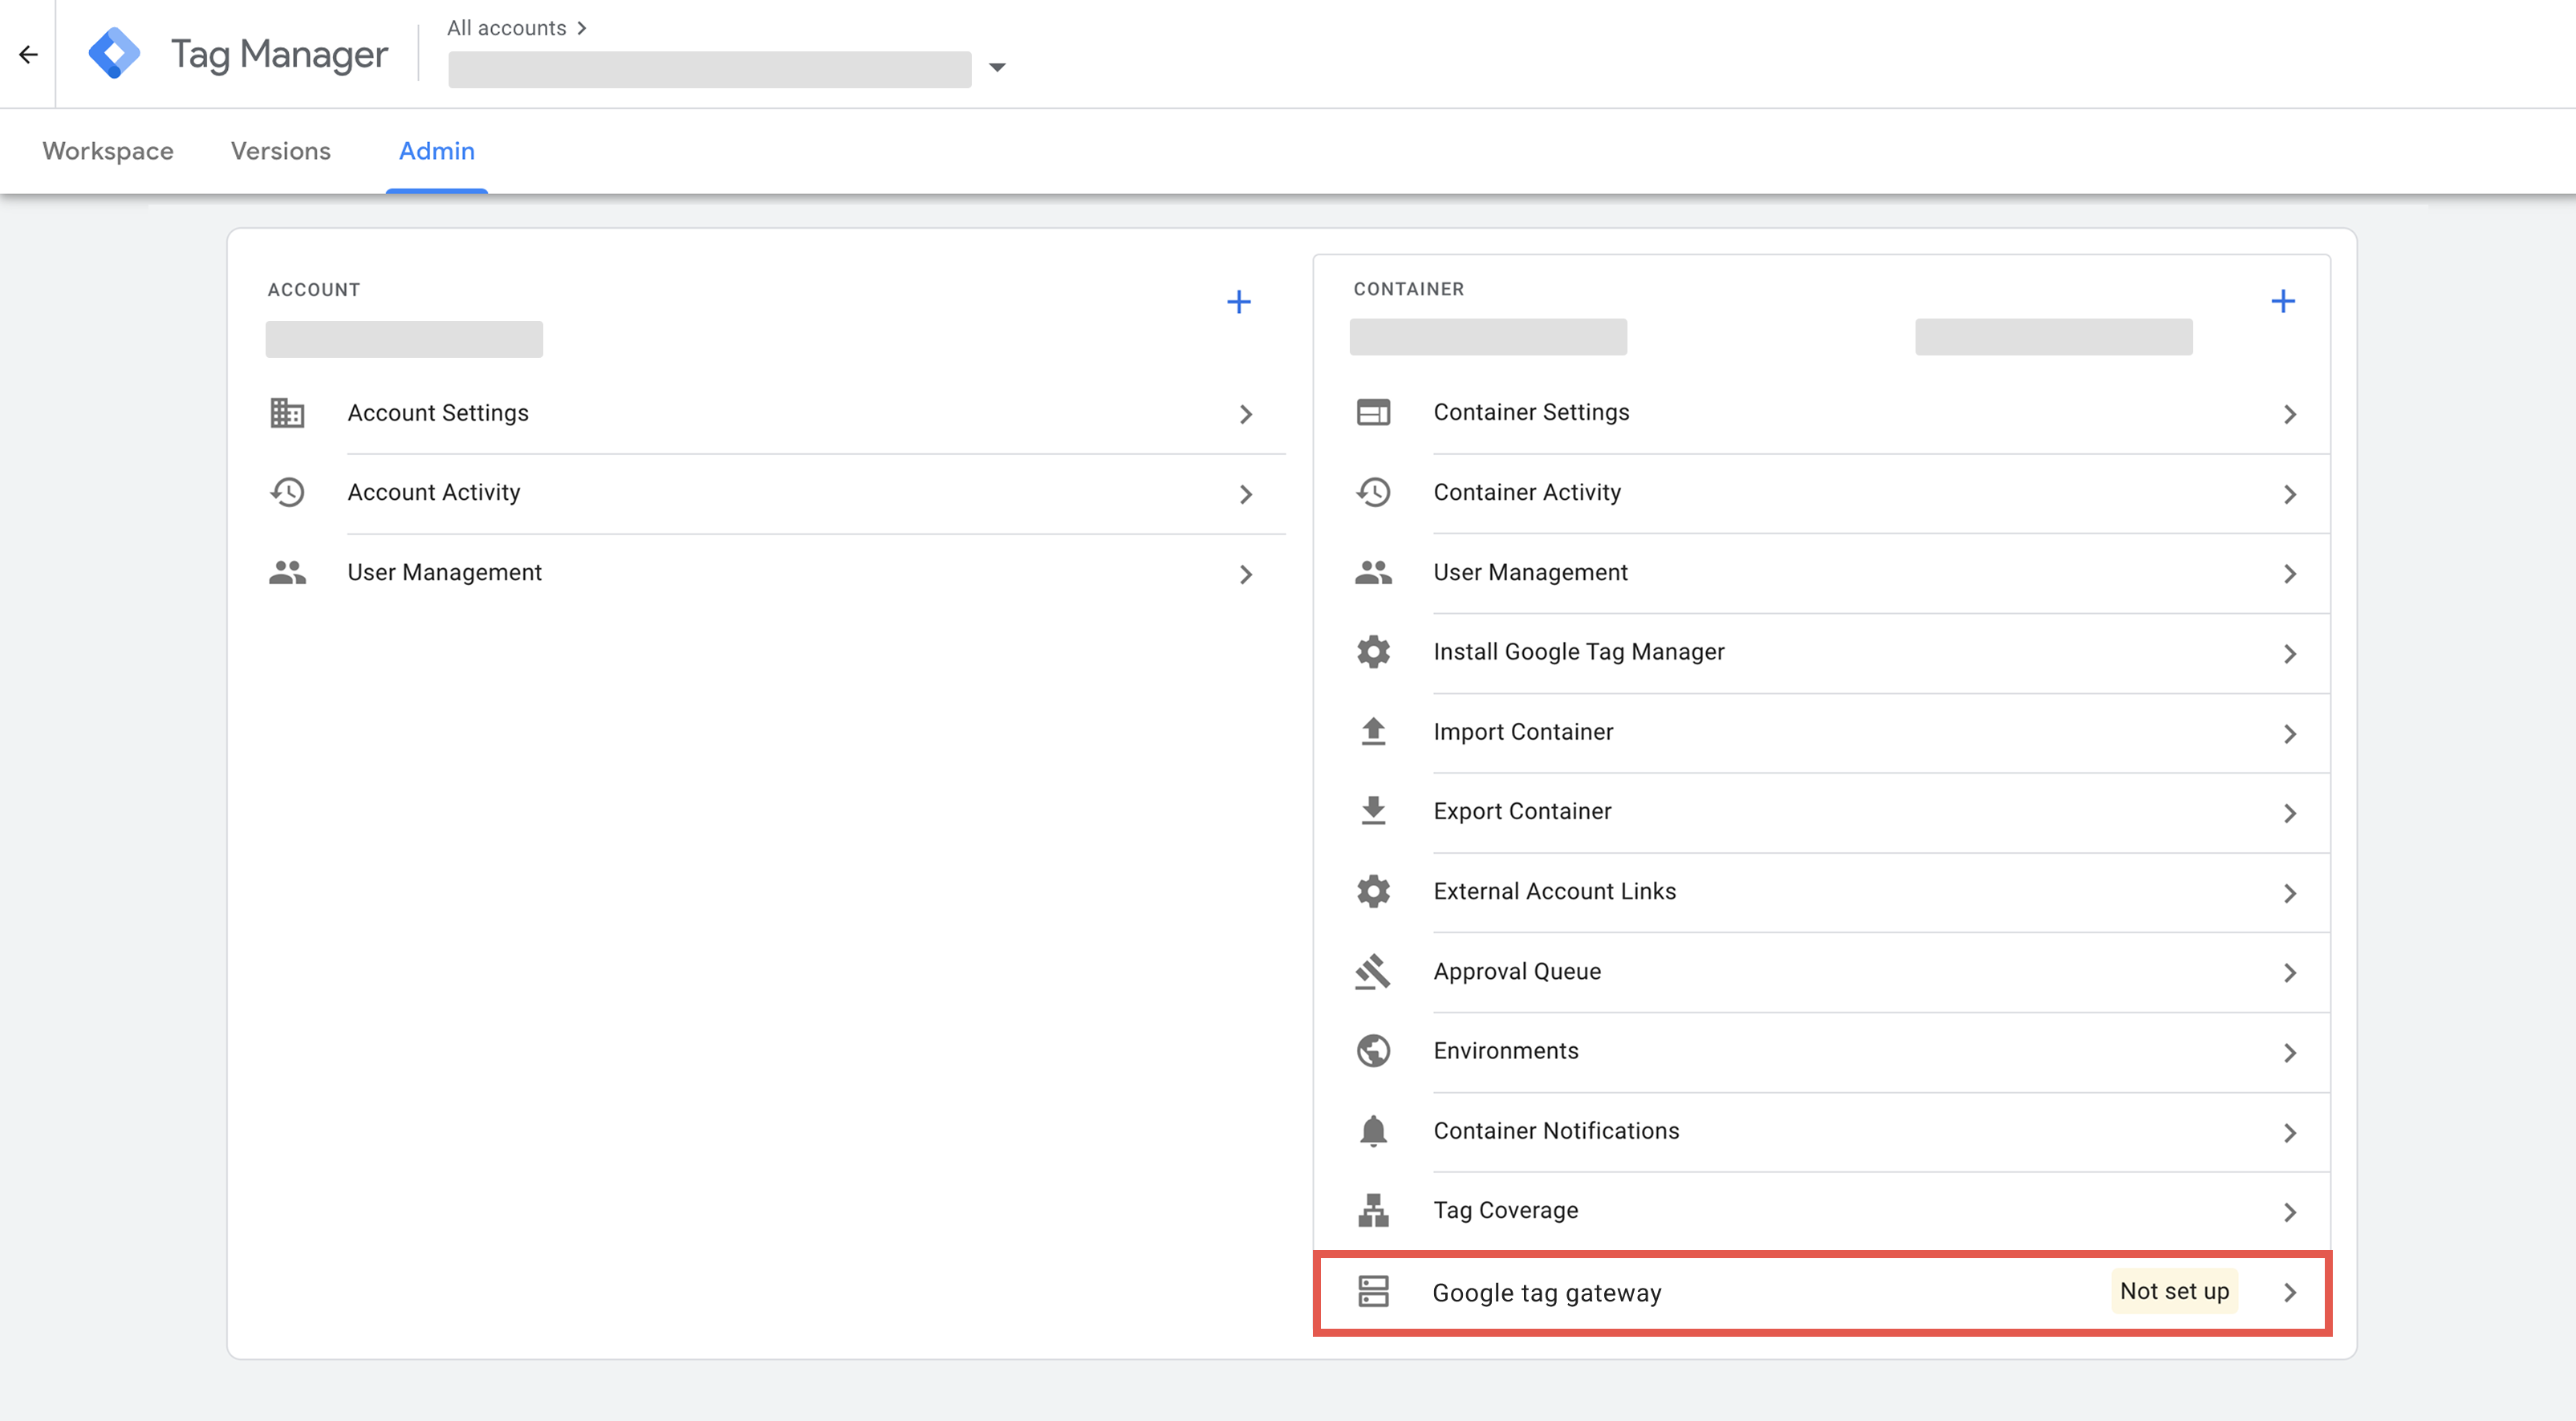Click the All accounts breadcrumb arrow
Screen dimensions: 2576x1421
click(x=582, y=28)
